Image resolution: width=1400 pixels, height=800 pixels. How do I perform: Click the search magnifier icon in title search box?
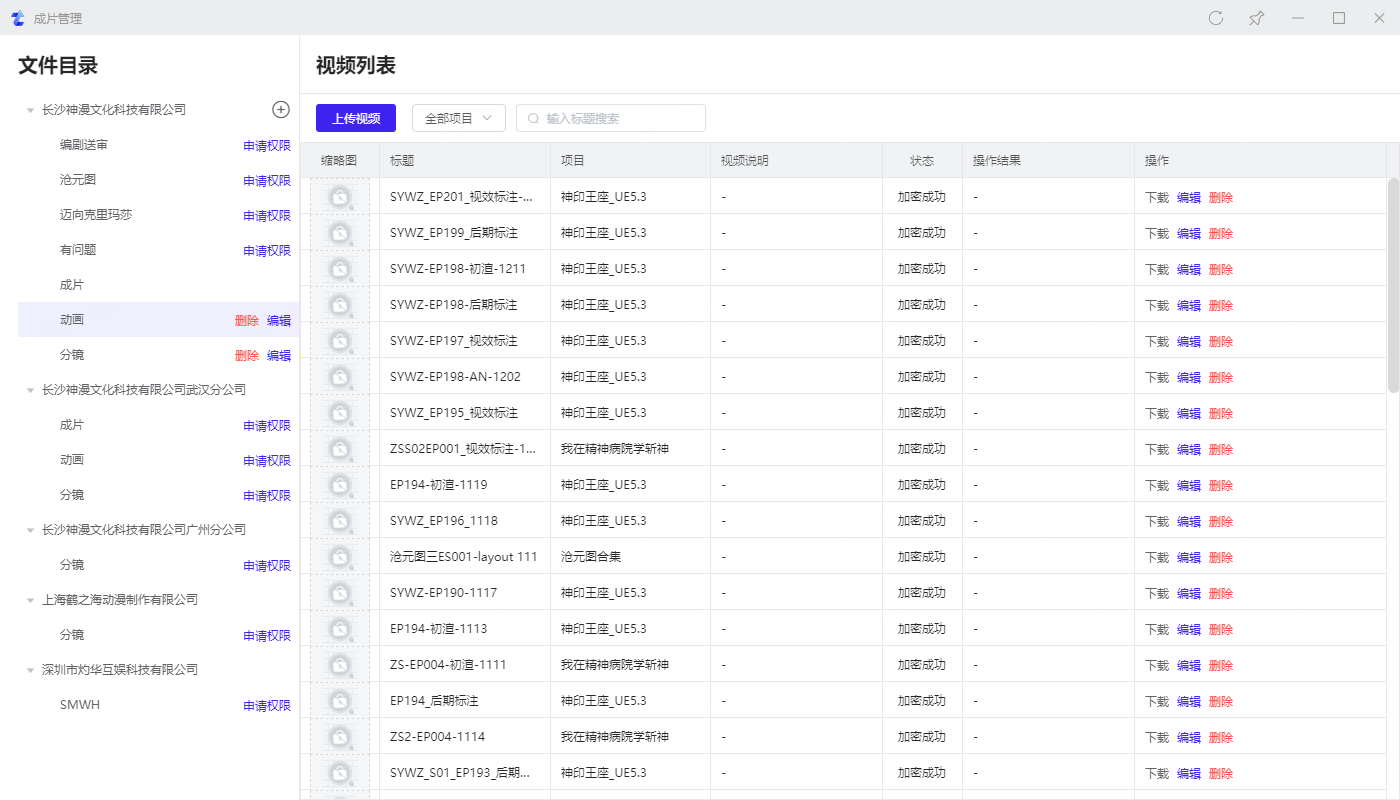(533, 118)
